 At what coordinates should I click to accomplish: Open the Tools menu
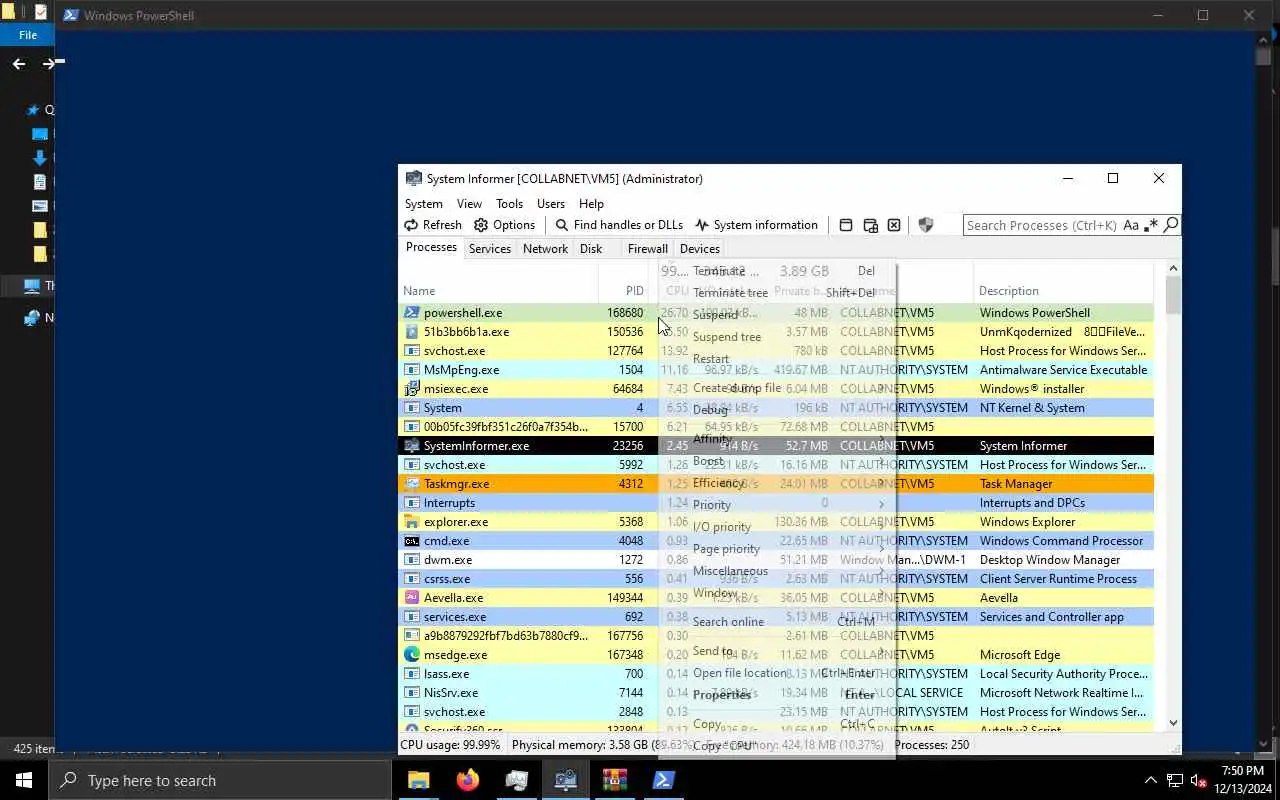(509, 203)
